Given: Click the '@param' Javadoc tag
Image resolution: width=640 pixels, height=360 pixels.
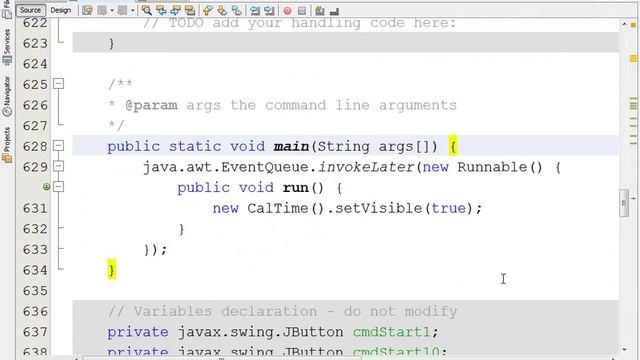Looking at the screenshot, I should [151, 105].
